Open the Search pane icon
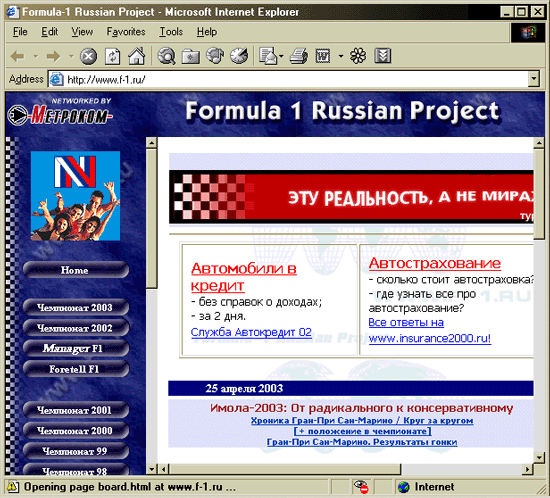This screenshot has width=550, height=498. click(x=166, y=56)
